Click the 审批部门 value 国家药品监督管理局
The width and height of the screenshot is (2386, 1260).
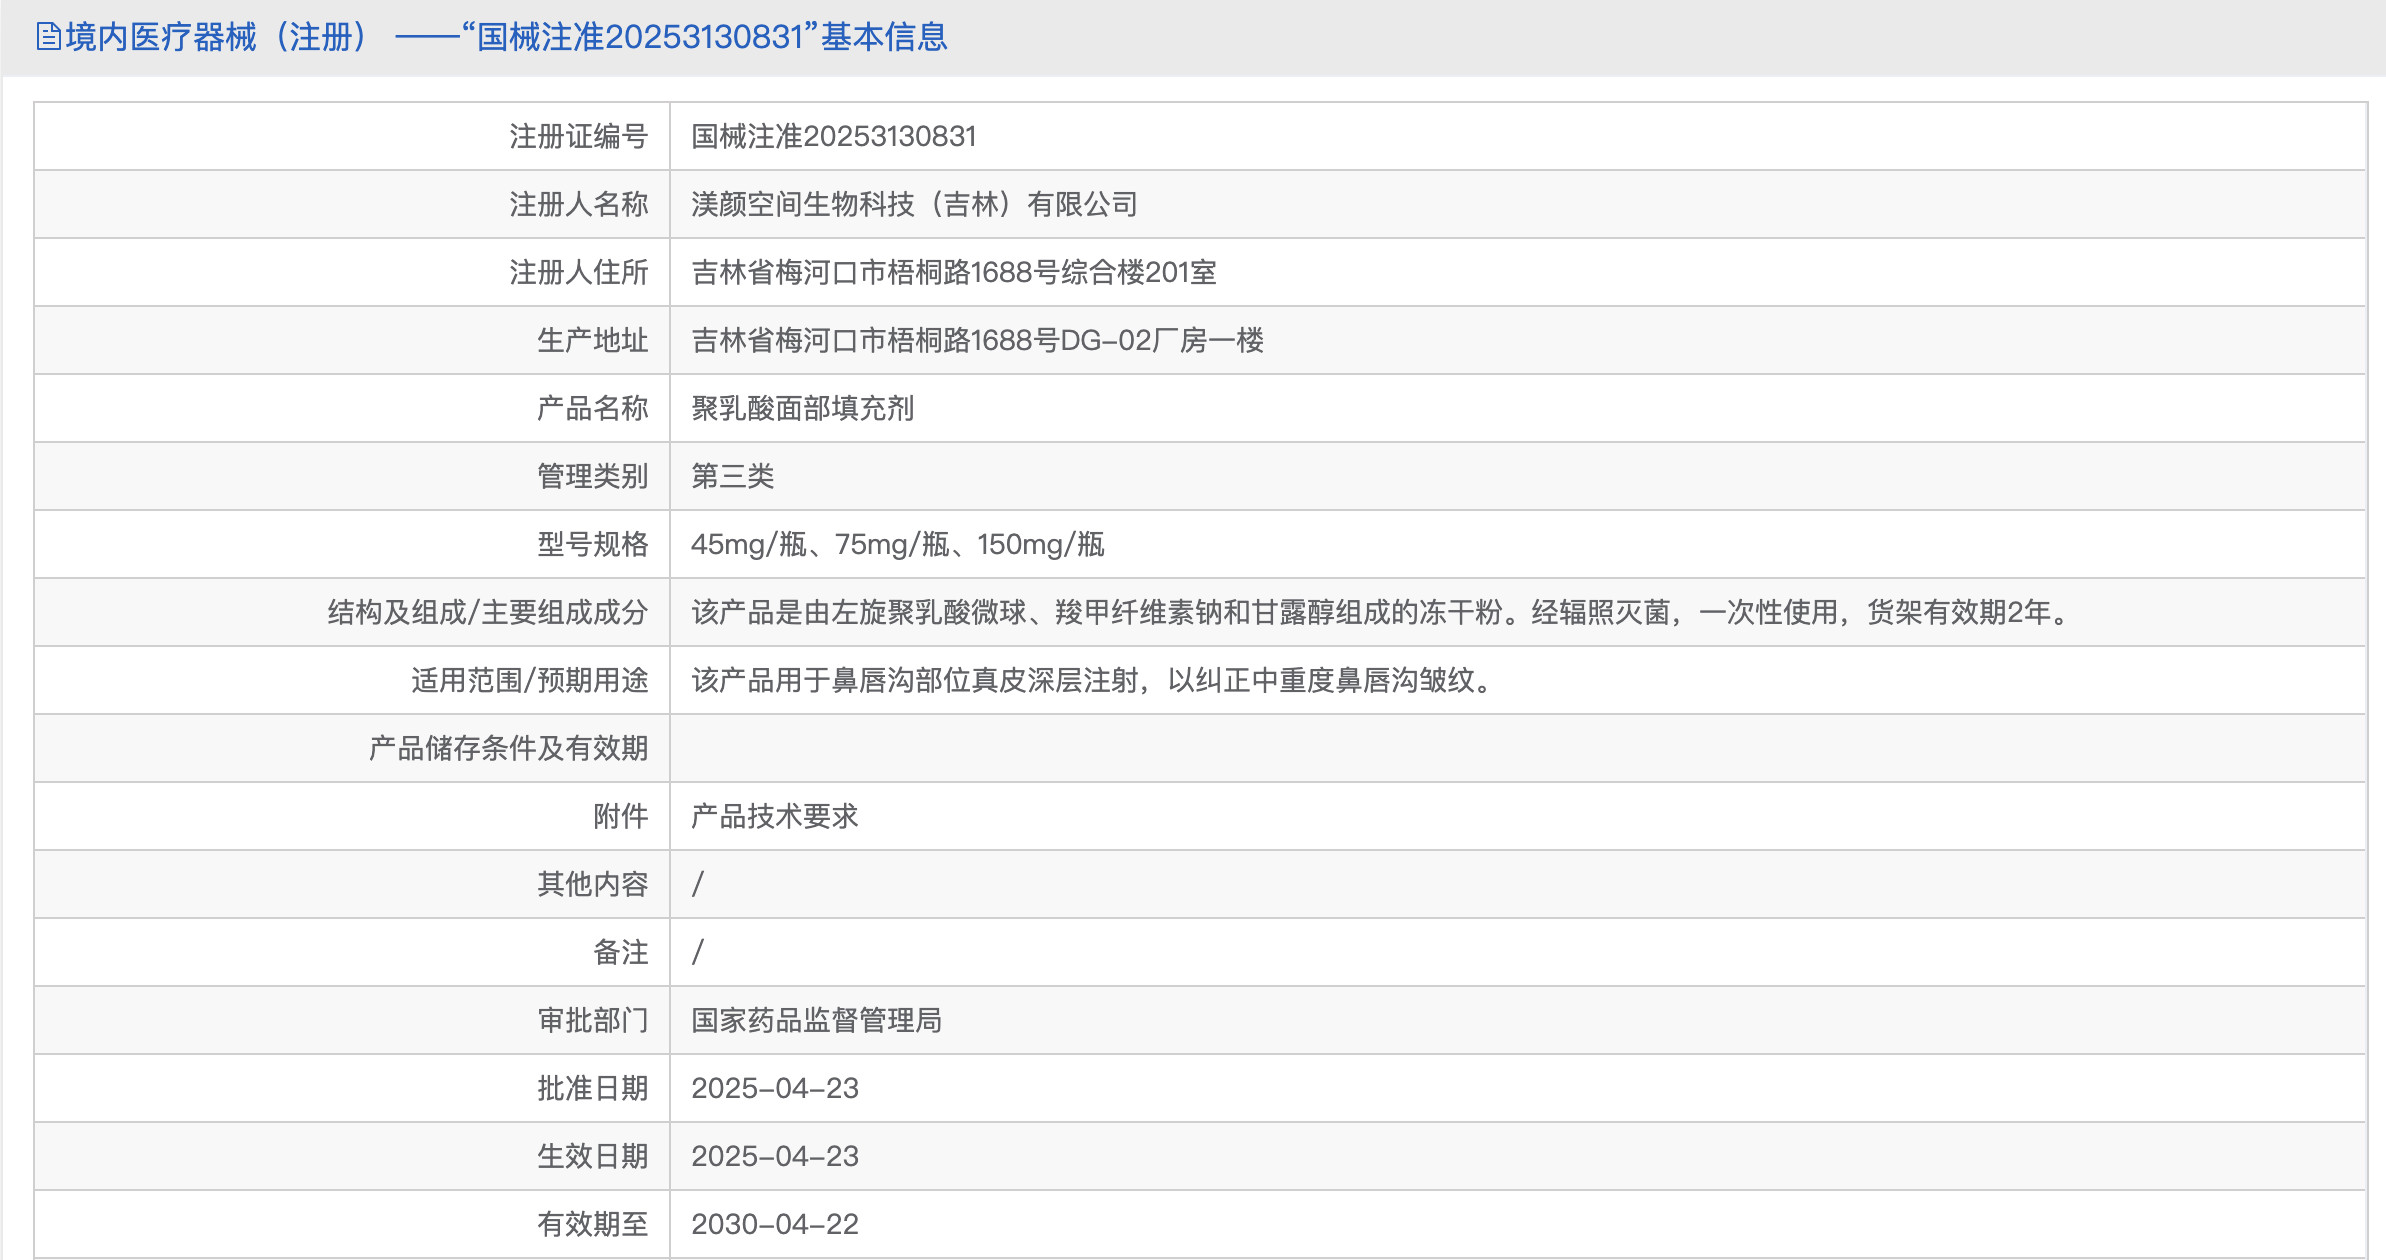pyautogui.click(x=816, y=1020)
